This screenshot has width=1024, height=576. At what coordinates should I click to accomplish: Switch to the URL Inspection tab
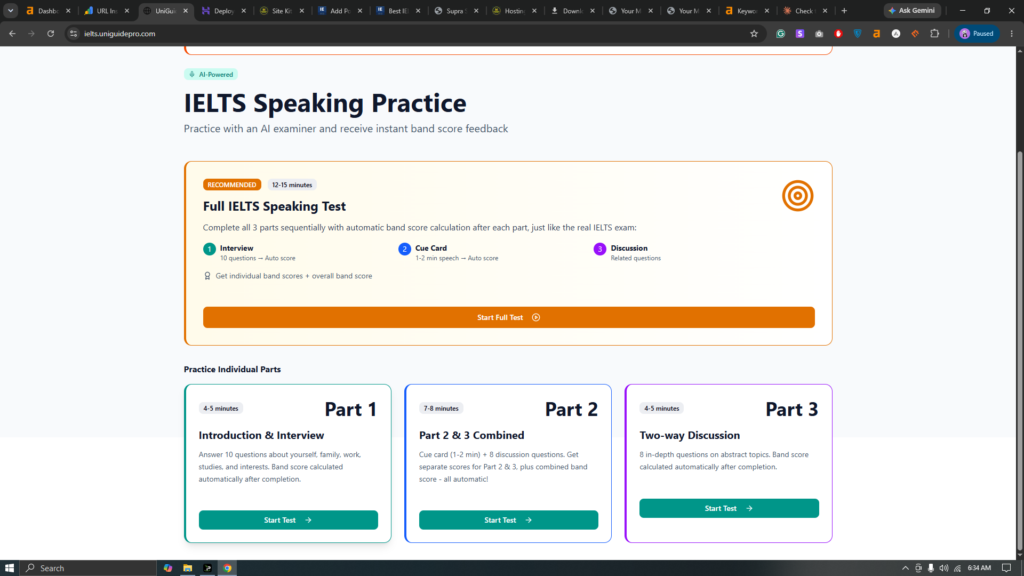click(106, 10)
